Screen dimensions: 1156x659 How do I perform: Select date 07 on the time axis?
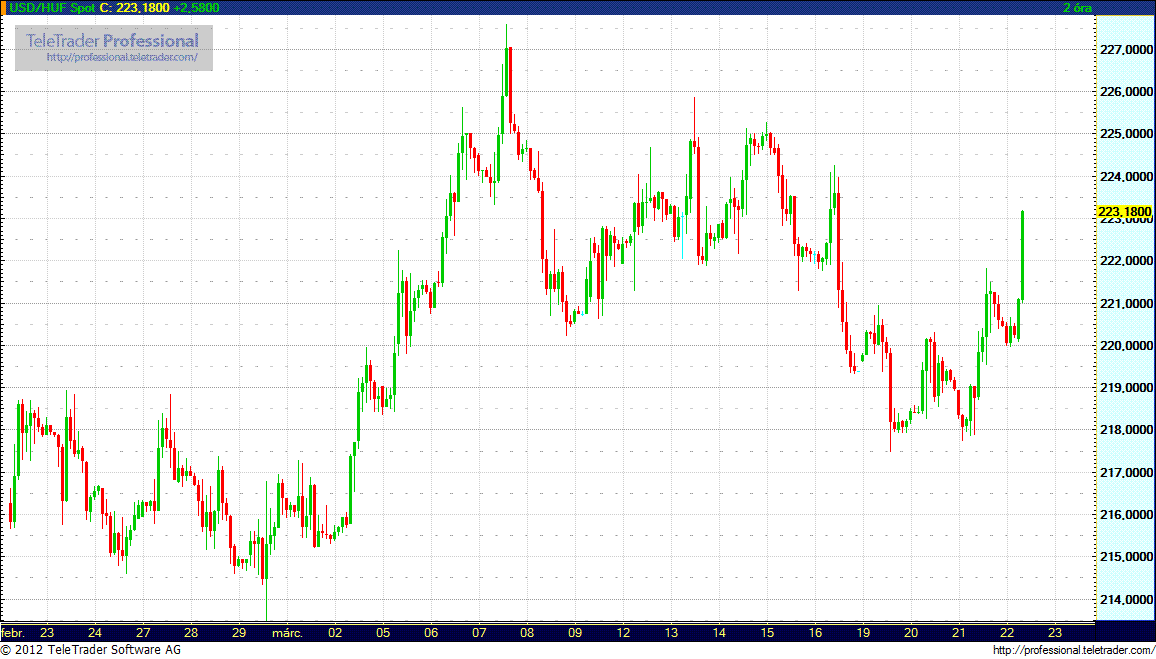click(x=479, y=632)
